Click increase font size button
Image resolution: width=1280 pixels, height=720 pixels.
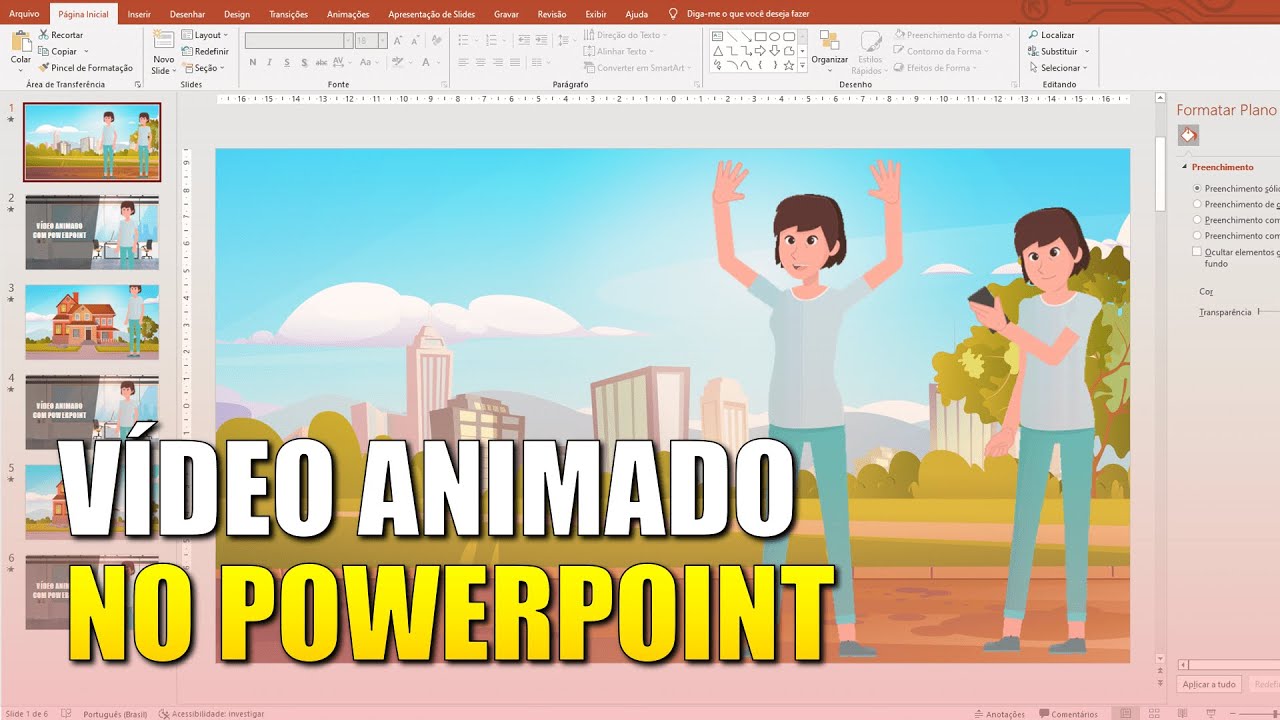click(x=399, y=41)
